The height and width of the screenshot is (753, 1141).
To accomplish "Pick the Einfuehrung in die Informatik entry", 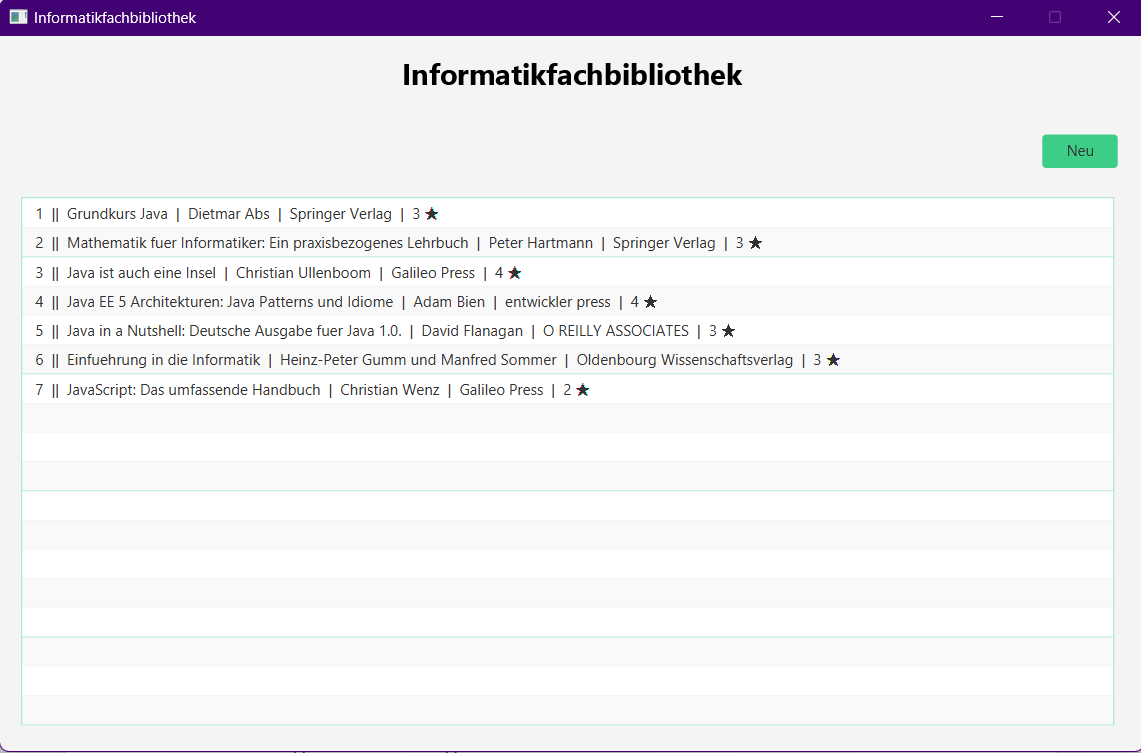I will (x=163, y=360).
